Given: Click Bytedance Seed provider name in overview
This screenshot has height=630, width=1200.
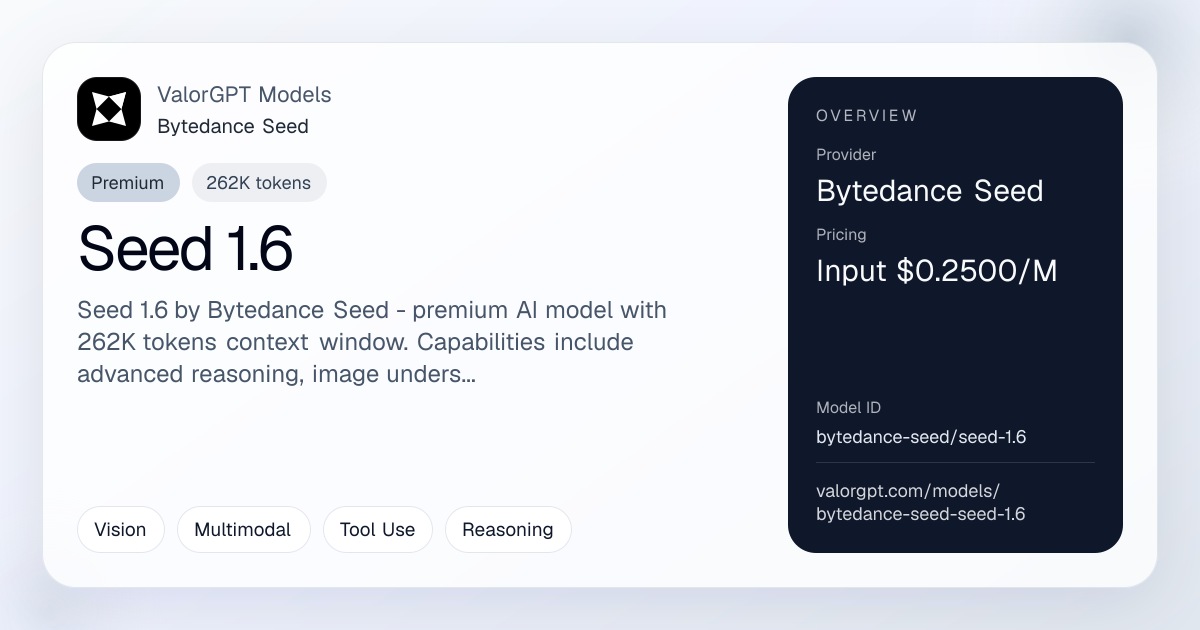Looking at the screenshot, I should [930, 191].
